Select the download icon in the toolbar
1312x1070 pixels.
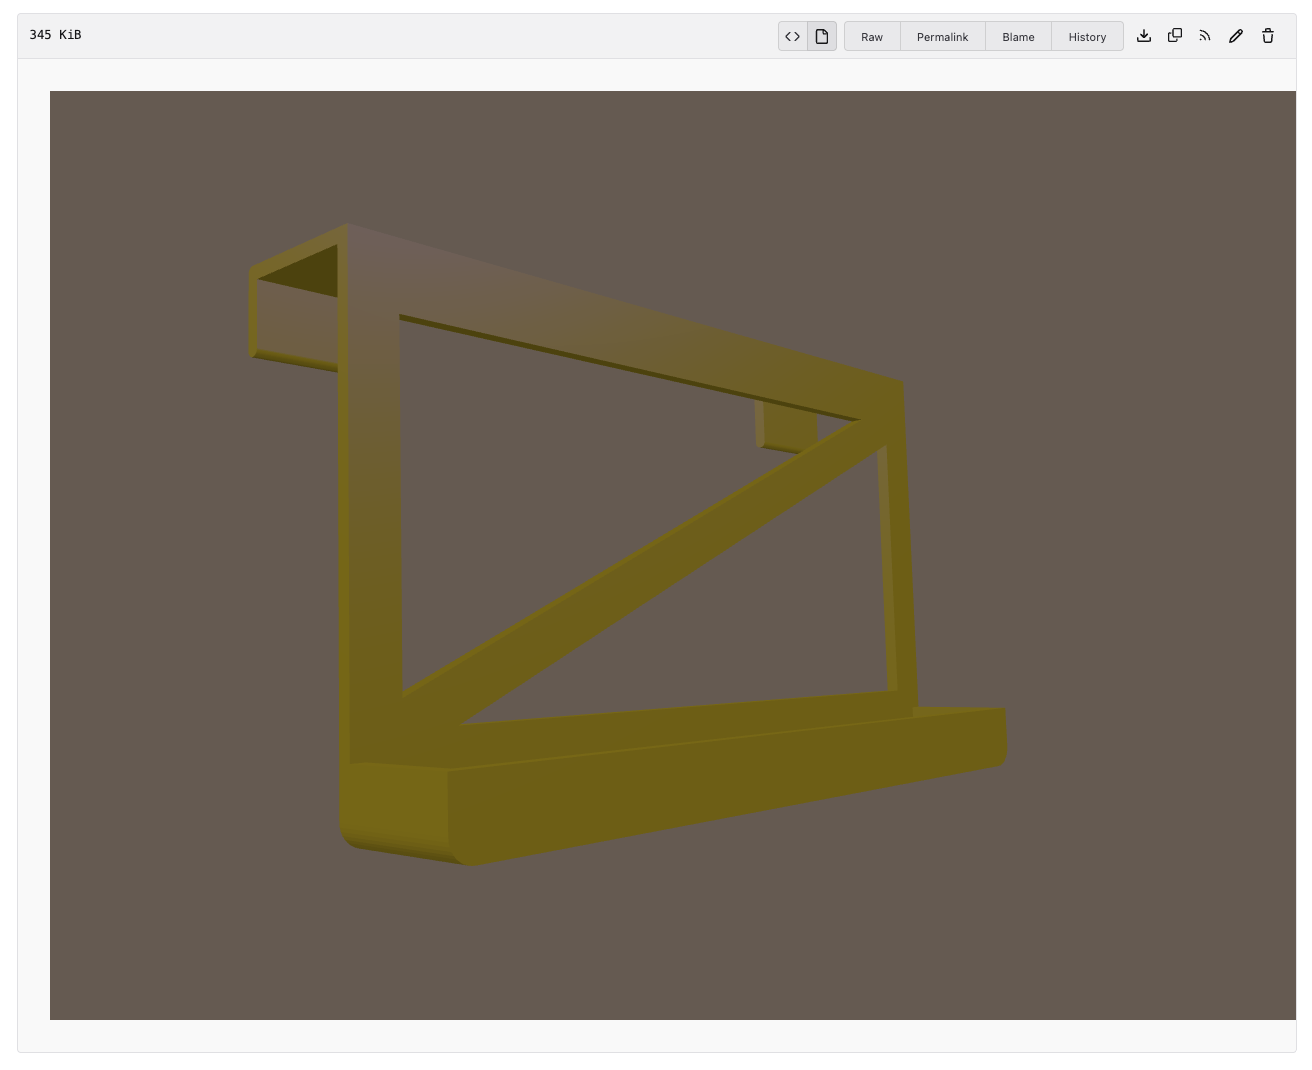[1144, 35]
